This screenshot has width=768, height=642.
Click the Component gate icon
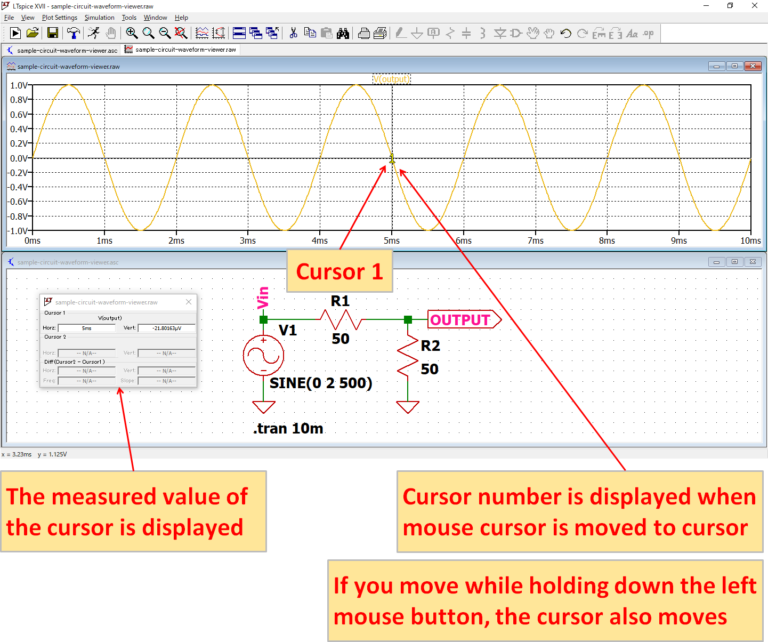point(516,33)
